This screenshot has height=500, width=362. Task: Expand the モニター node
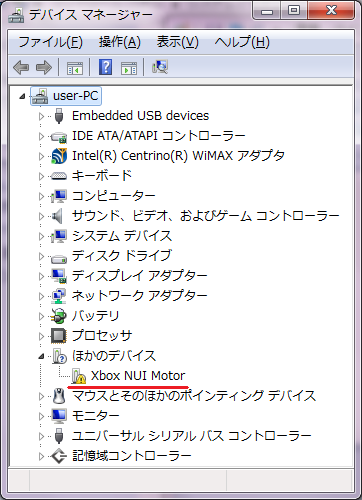click(41, 416)
